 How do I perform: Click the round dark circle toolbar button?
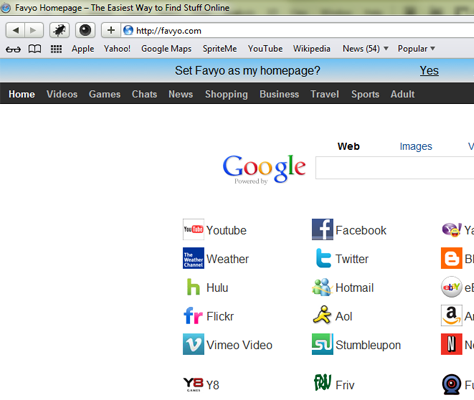tap(85, 31)
